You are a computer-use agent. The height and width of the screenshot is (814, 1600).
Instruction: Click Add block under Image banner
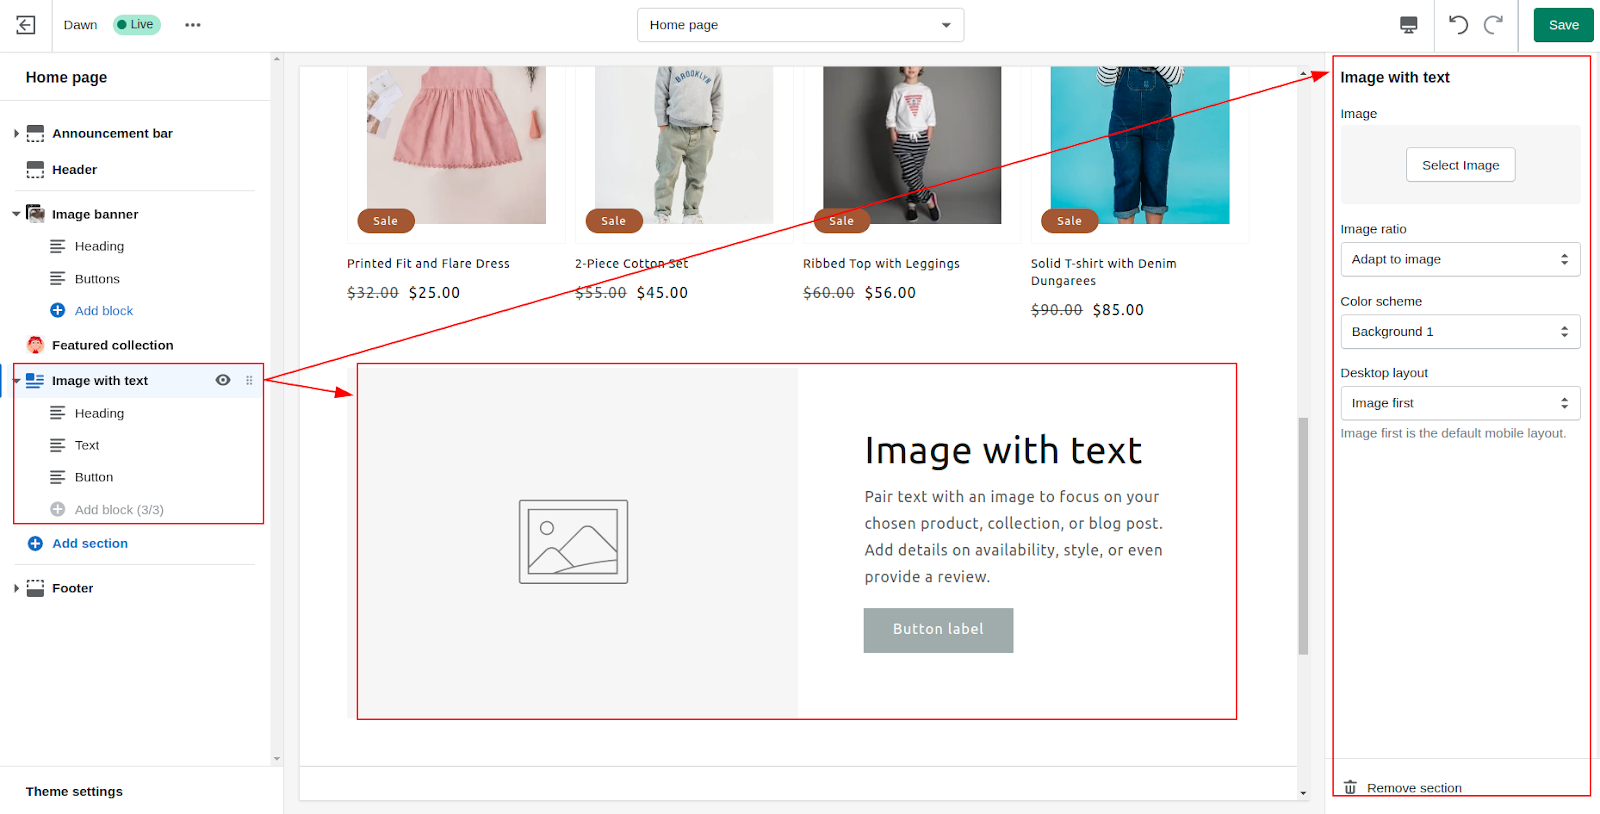pyautogui.click(x=103, y=310)
